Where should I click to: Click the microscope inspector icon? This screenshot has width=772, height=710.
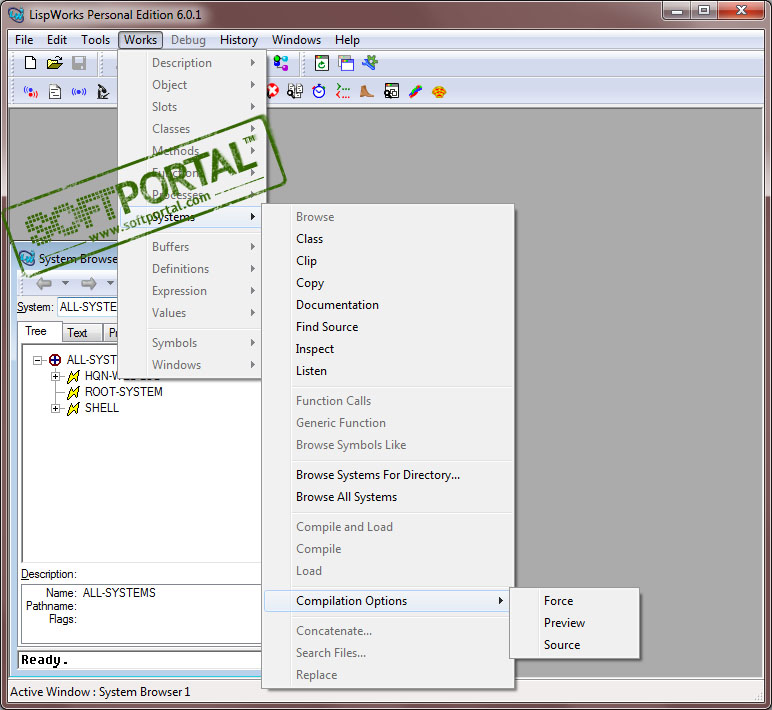(x=103, y=92)
